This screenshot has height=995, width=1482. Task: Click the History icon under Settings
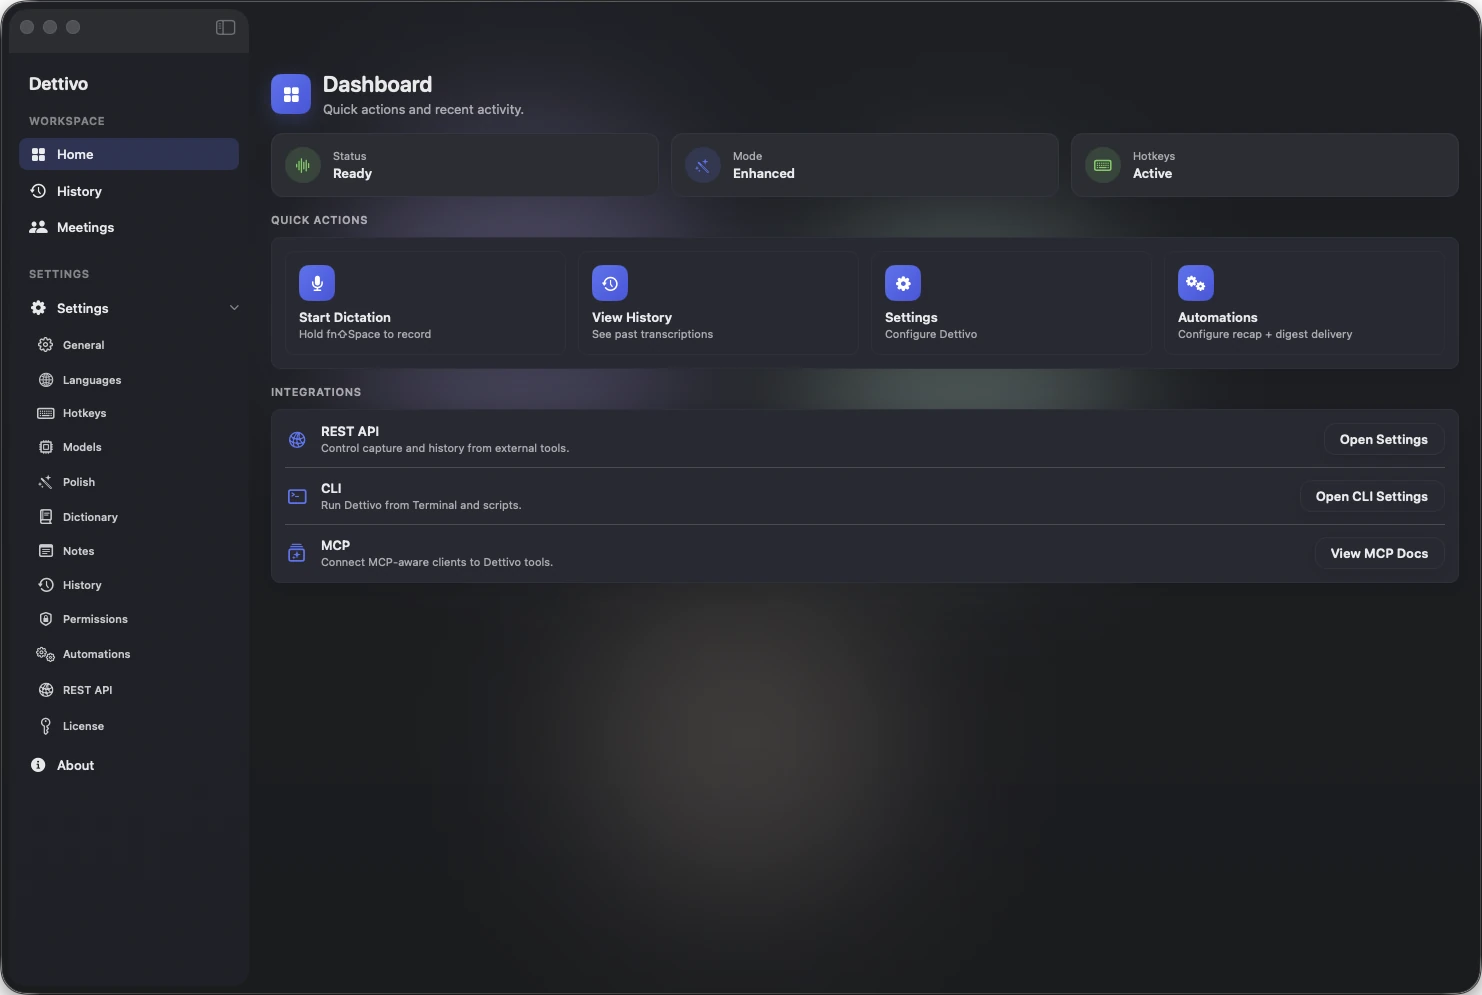[45, 585]
